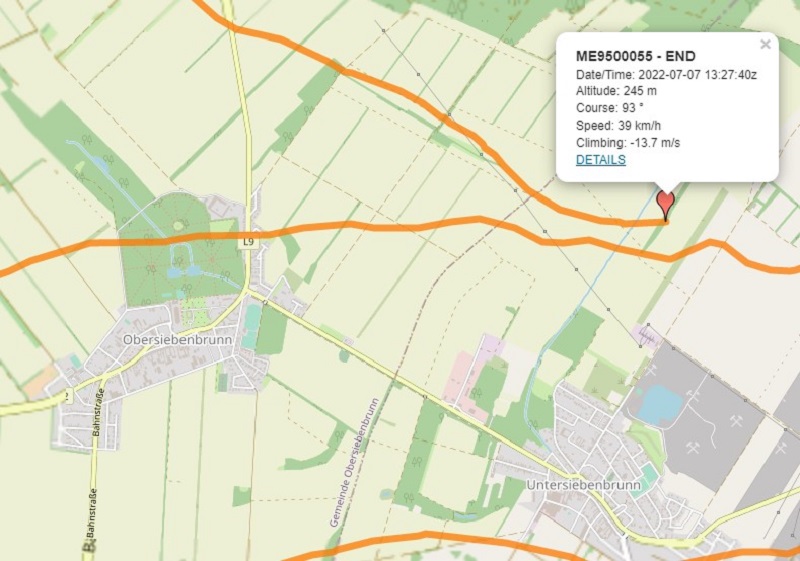Select the Obersiebenbrunn town label

click(x=178, y=340)
